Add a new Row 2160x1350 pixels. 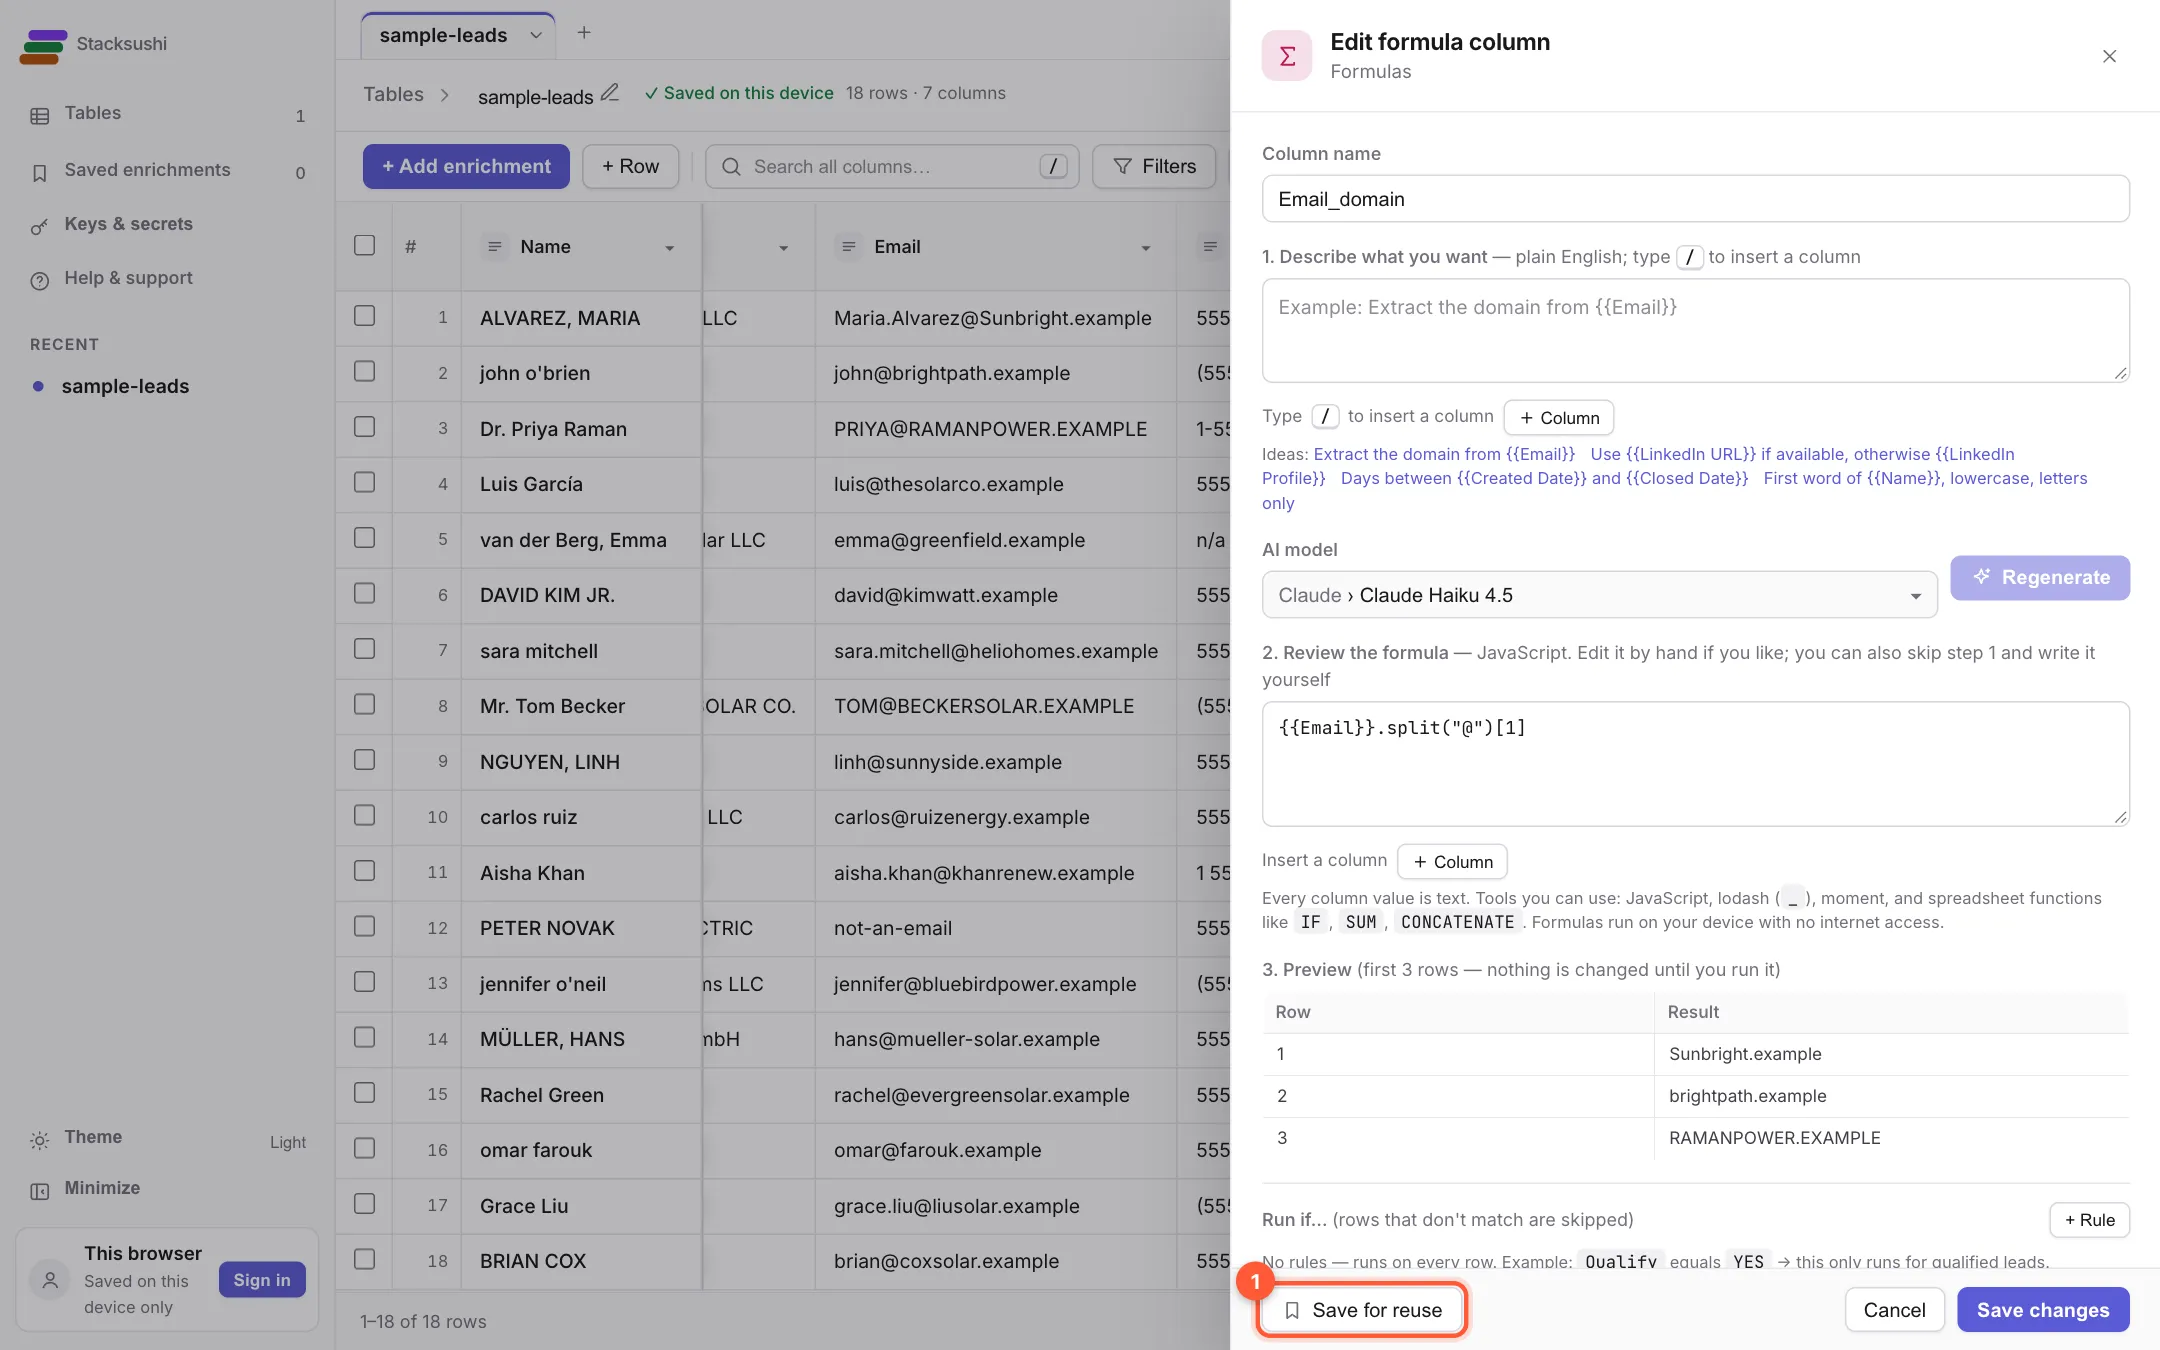[630, 166]
